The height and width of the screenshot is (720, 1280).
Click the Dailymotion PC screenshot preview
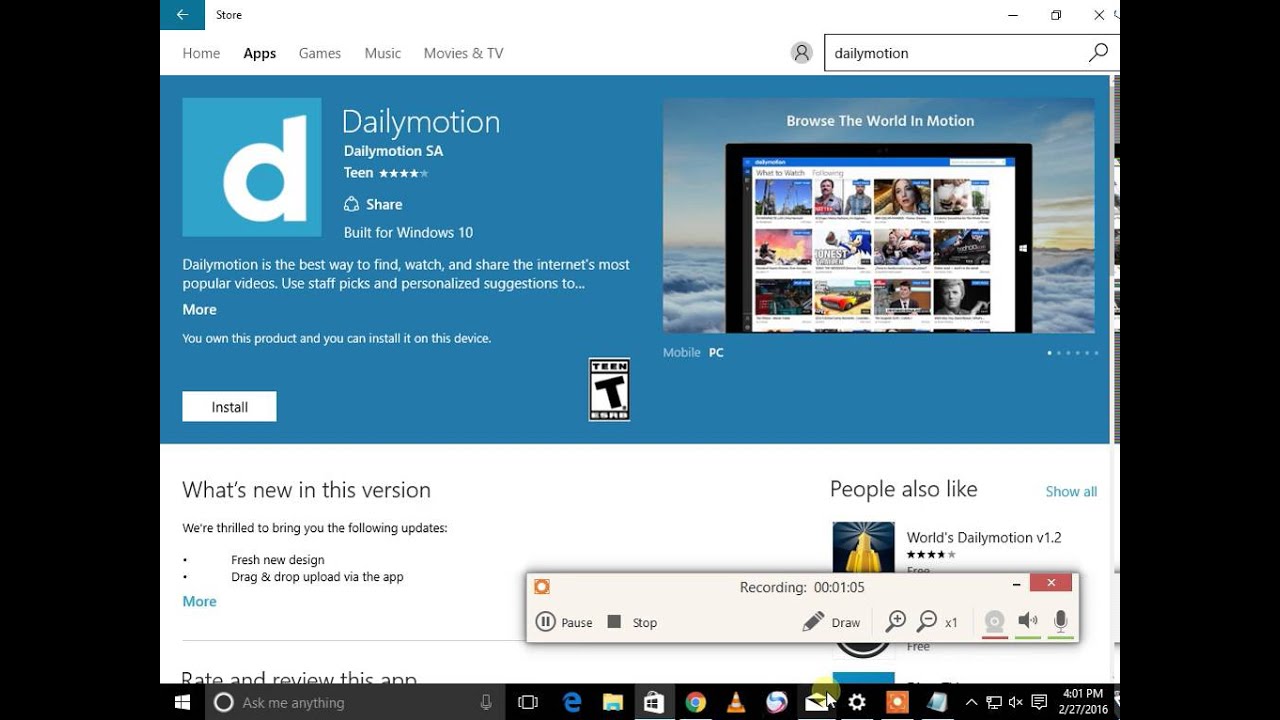pos(879,215)
